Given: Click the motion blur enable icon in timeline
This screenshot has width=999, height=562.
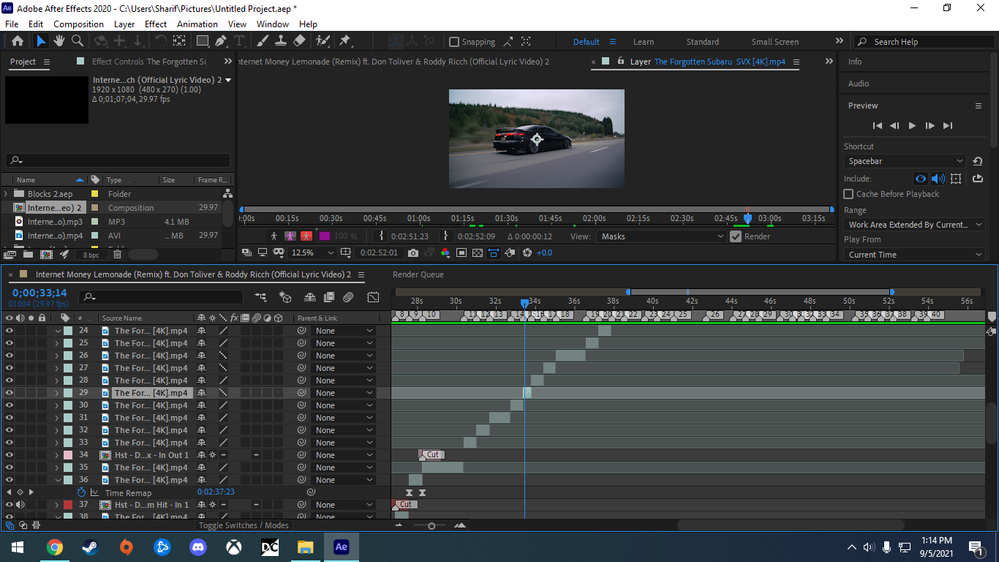Looking at the screenshot, I should point(348,297).
